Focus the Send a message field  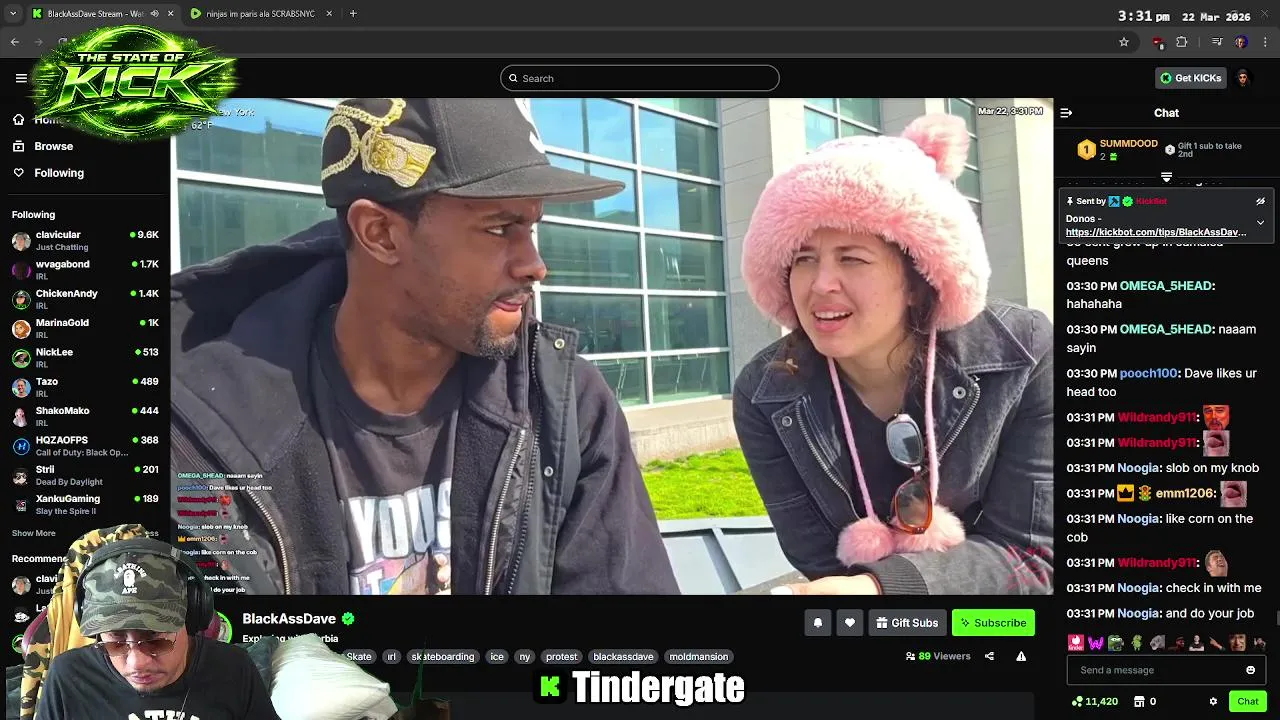(1166, 670)
